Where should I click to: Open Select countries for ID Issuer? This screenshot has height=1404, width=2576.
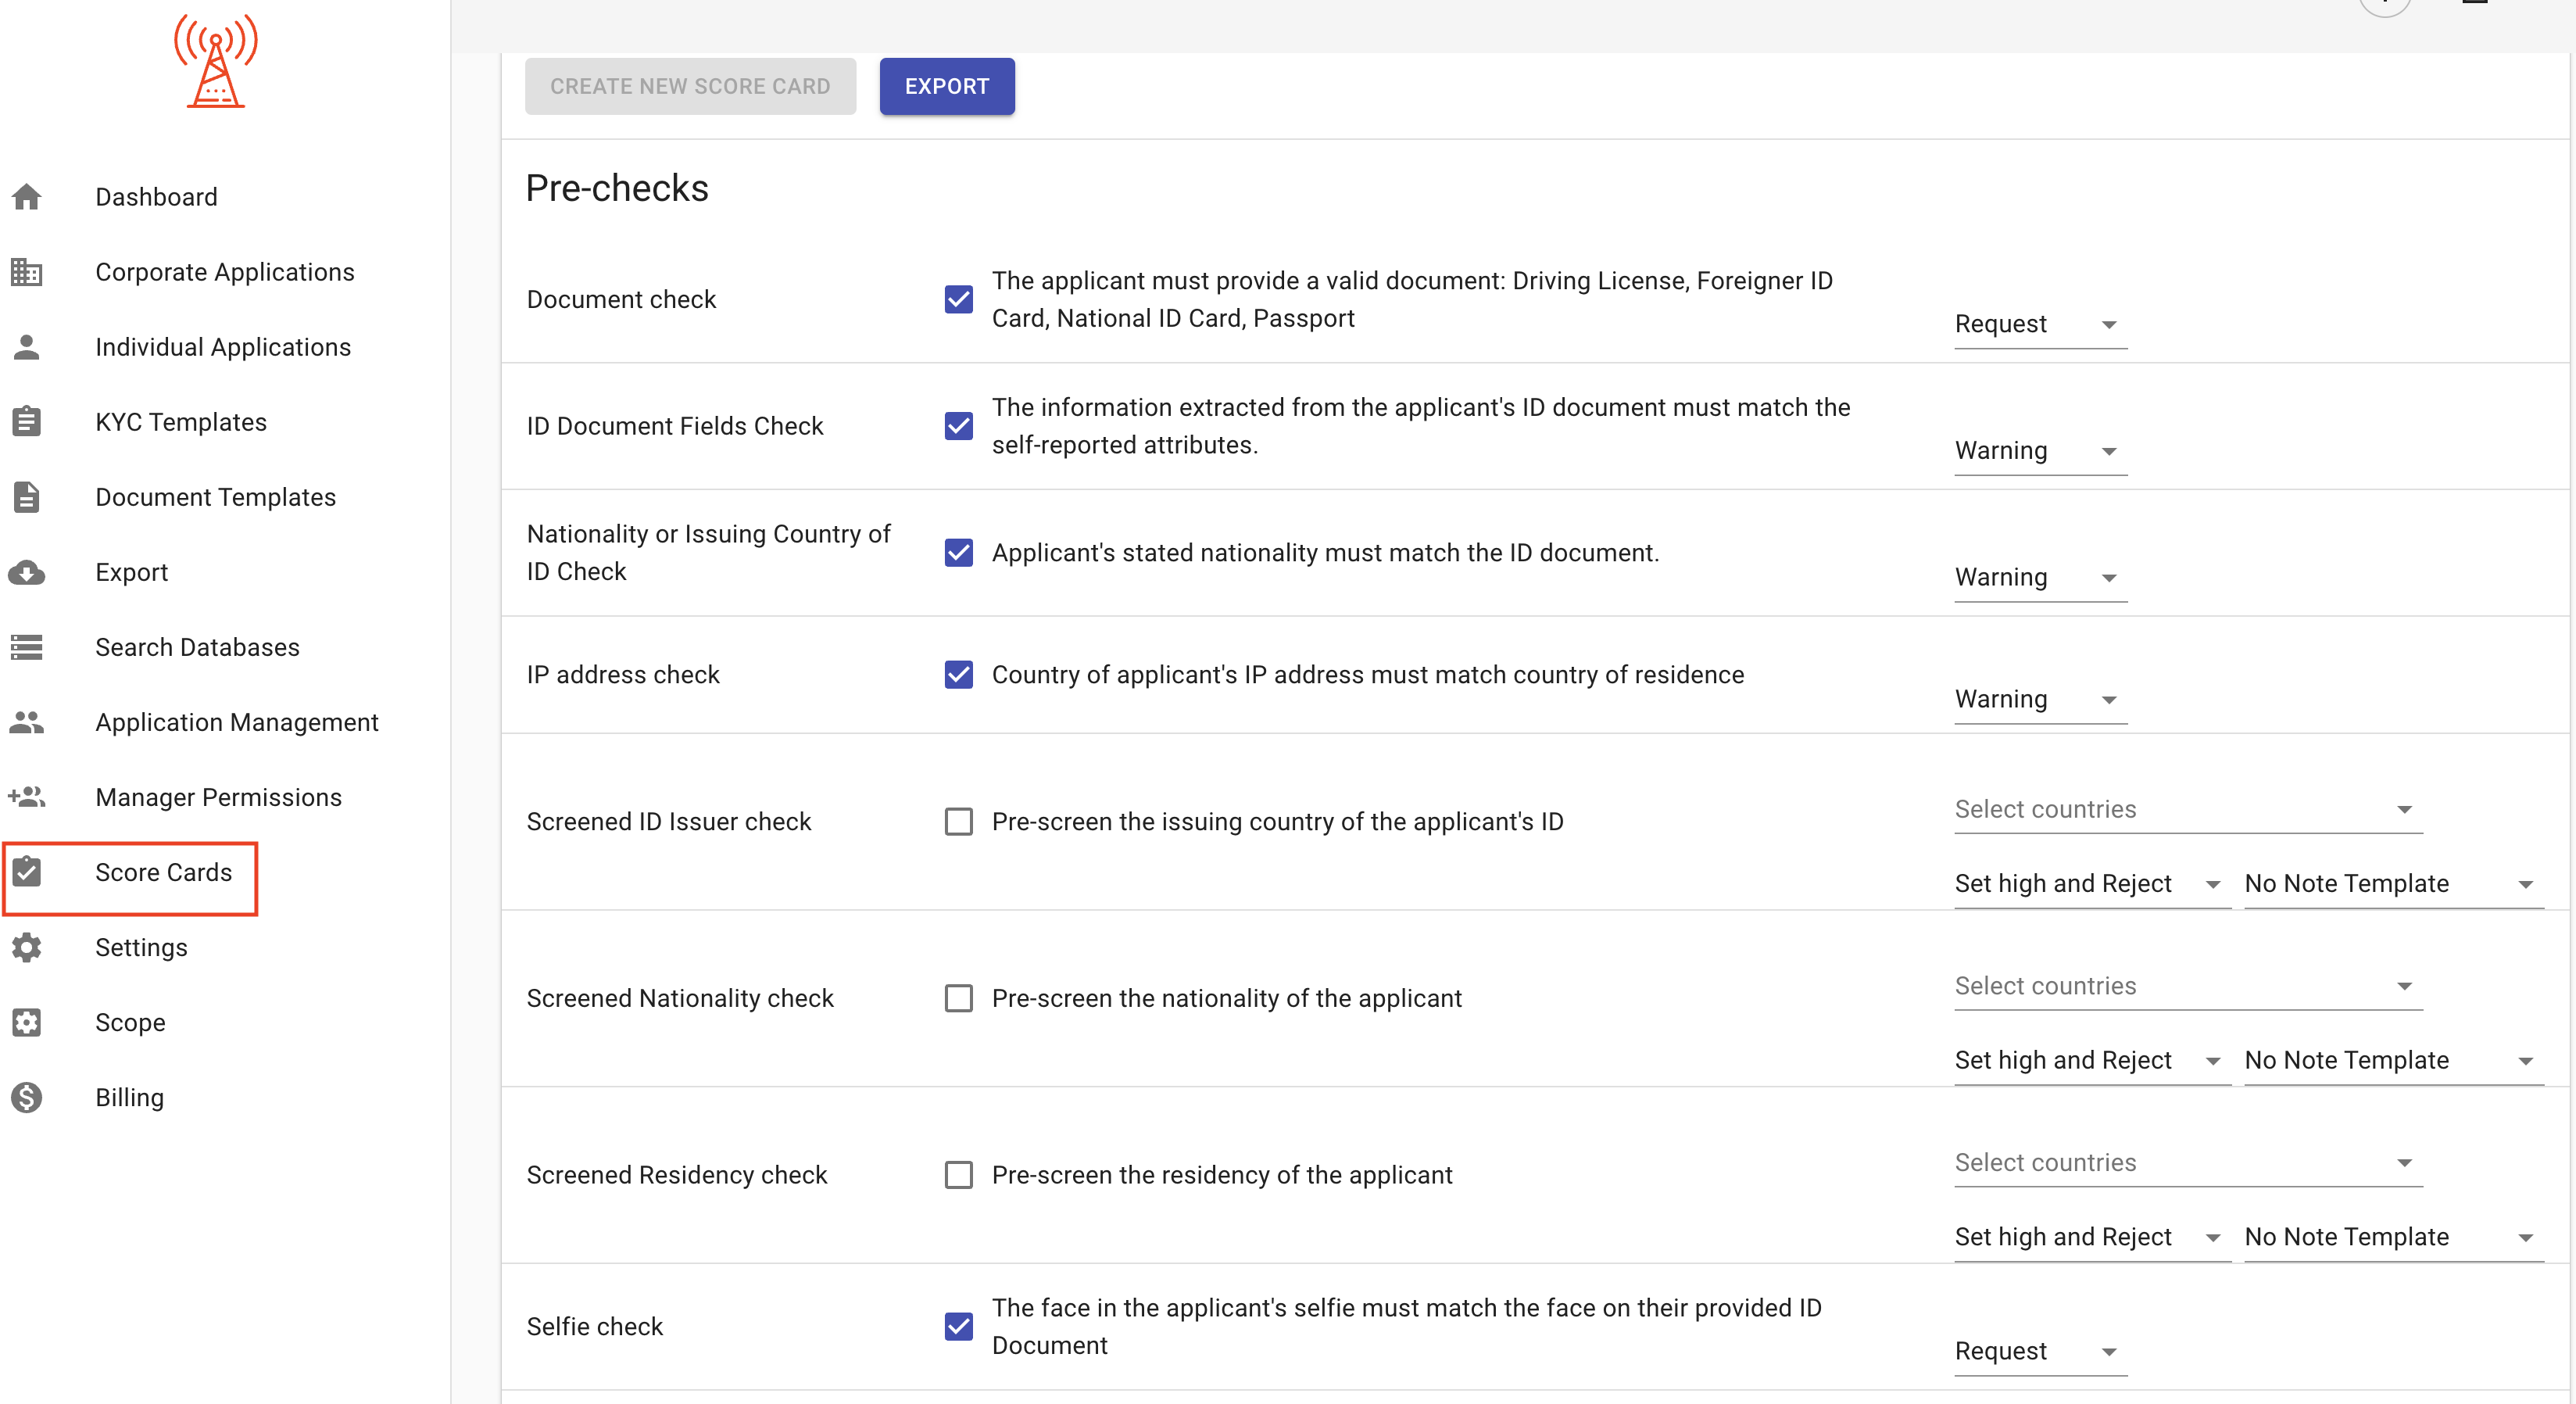point(2188,809)
